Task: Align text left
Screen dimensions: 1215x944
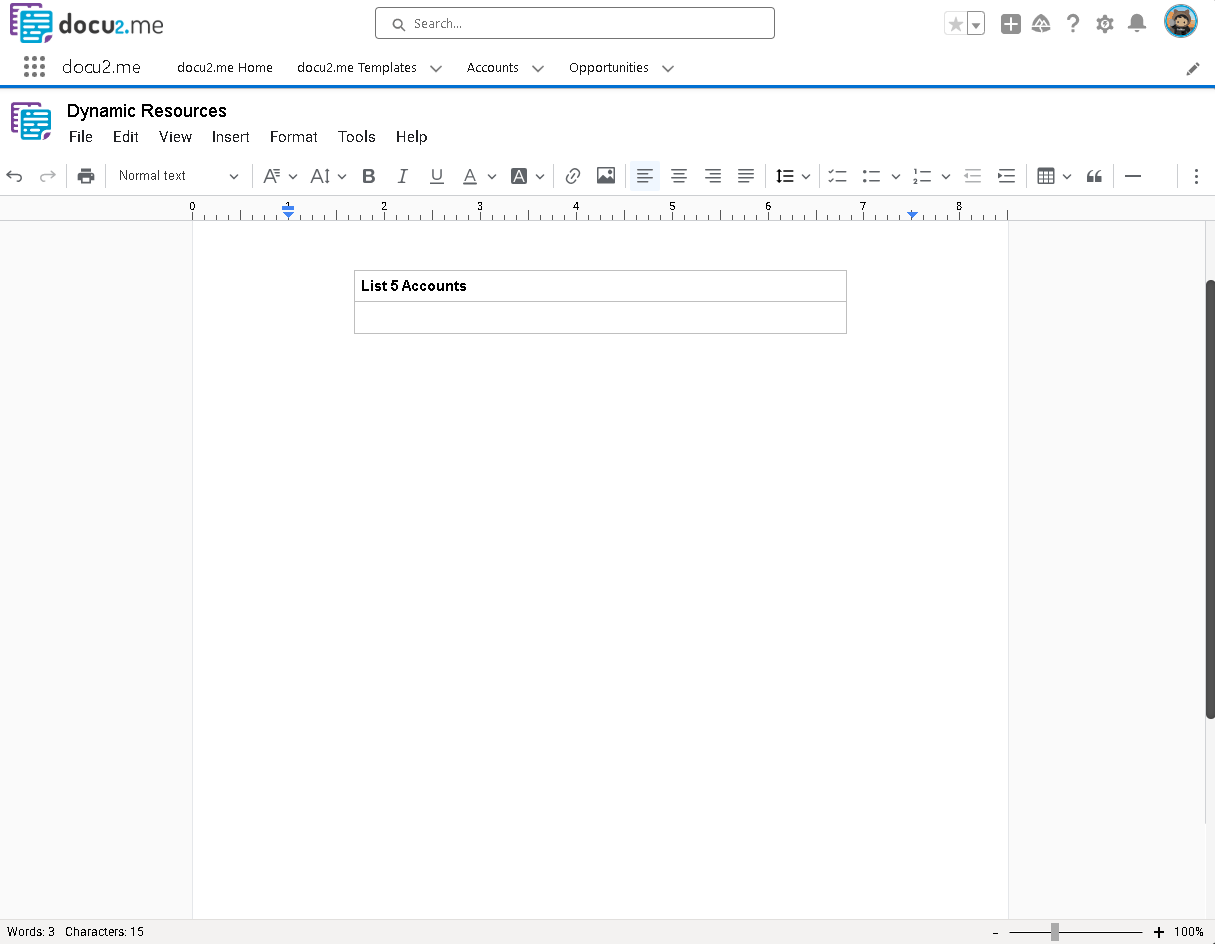Action: point(645,176)
